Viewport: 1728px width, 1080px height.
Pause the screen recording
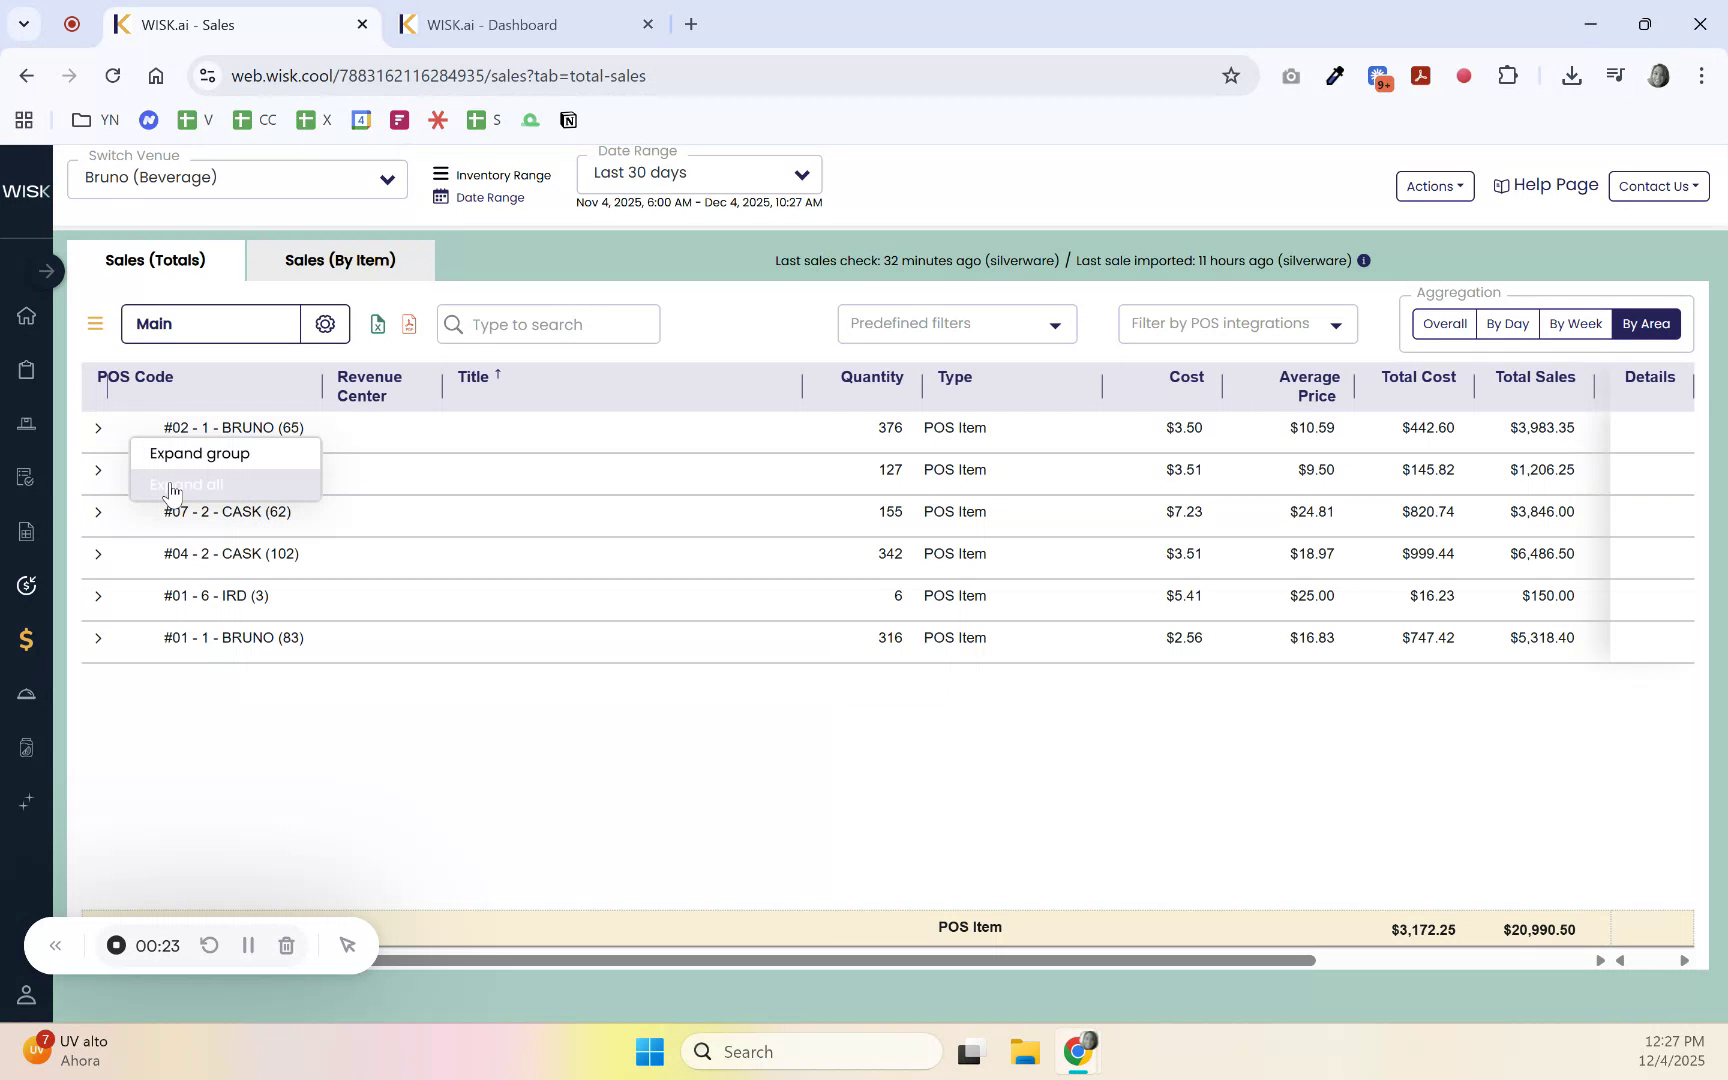[248, 945]
